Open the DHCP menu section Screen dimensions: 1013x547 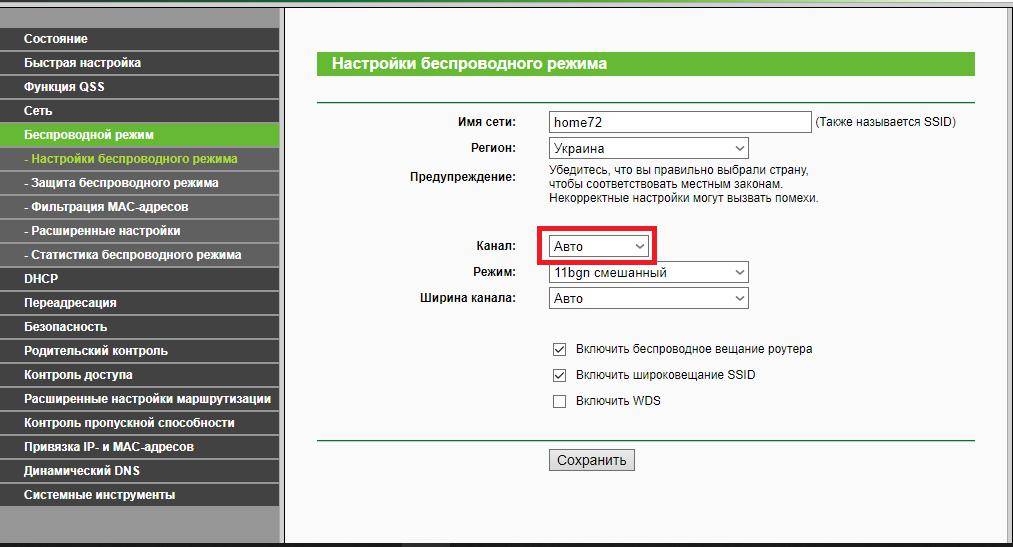coord(41,279)
